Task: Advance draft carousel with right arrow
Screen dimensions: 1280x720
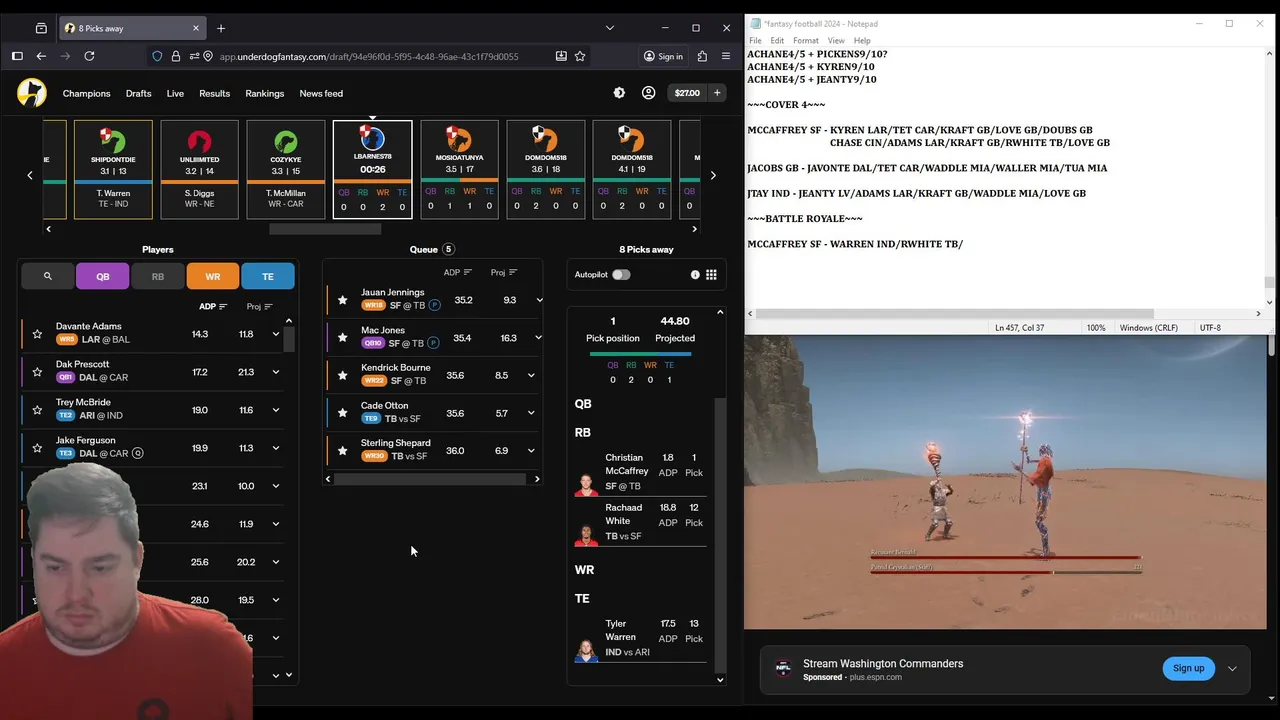Action: (713, 175)
